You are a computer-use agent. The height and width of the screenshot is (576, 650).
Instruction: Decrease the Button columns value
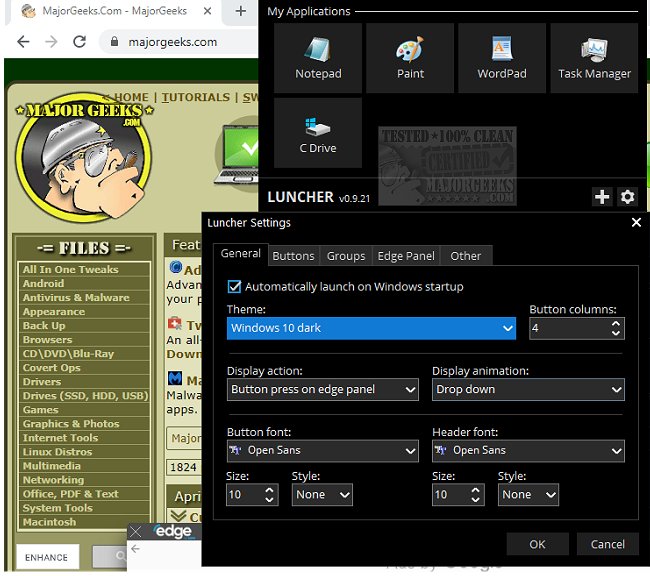[x=616, y=333]
